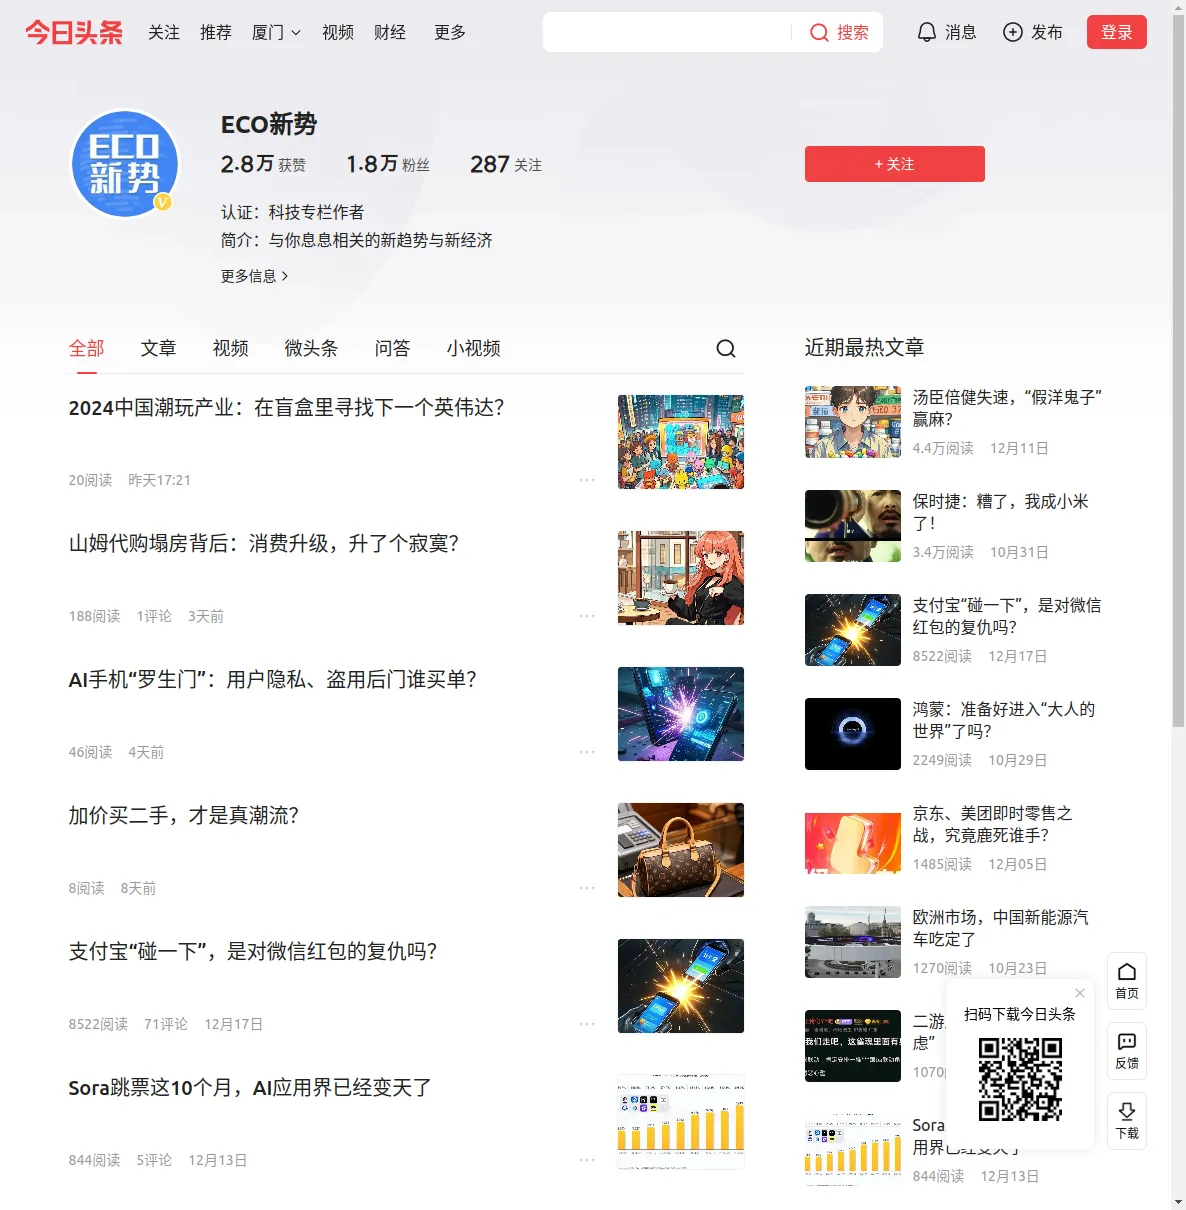Open thumbnail of hot article 保时捷
This screenshot has height=1210, width=1186.
[x=853, y=526]
